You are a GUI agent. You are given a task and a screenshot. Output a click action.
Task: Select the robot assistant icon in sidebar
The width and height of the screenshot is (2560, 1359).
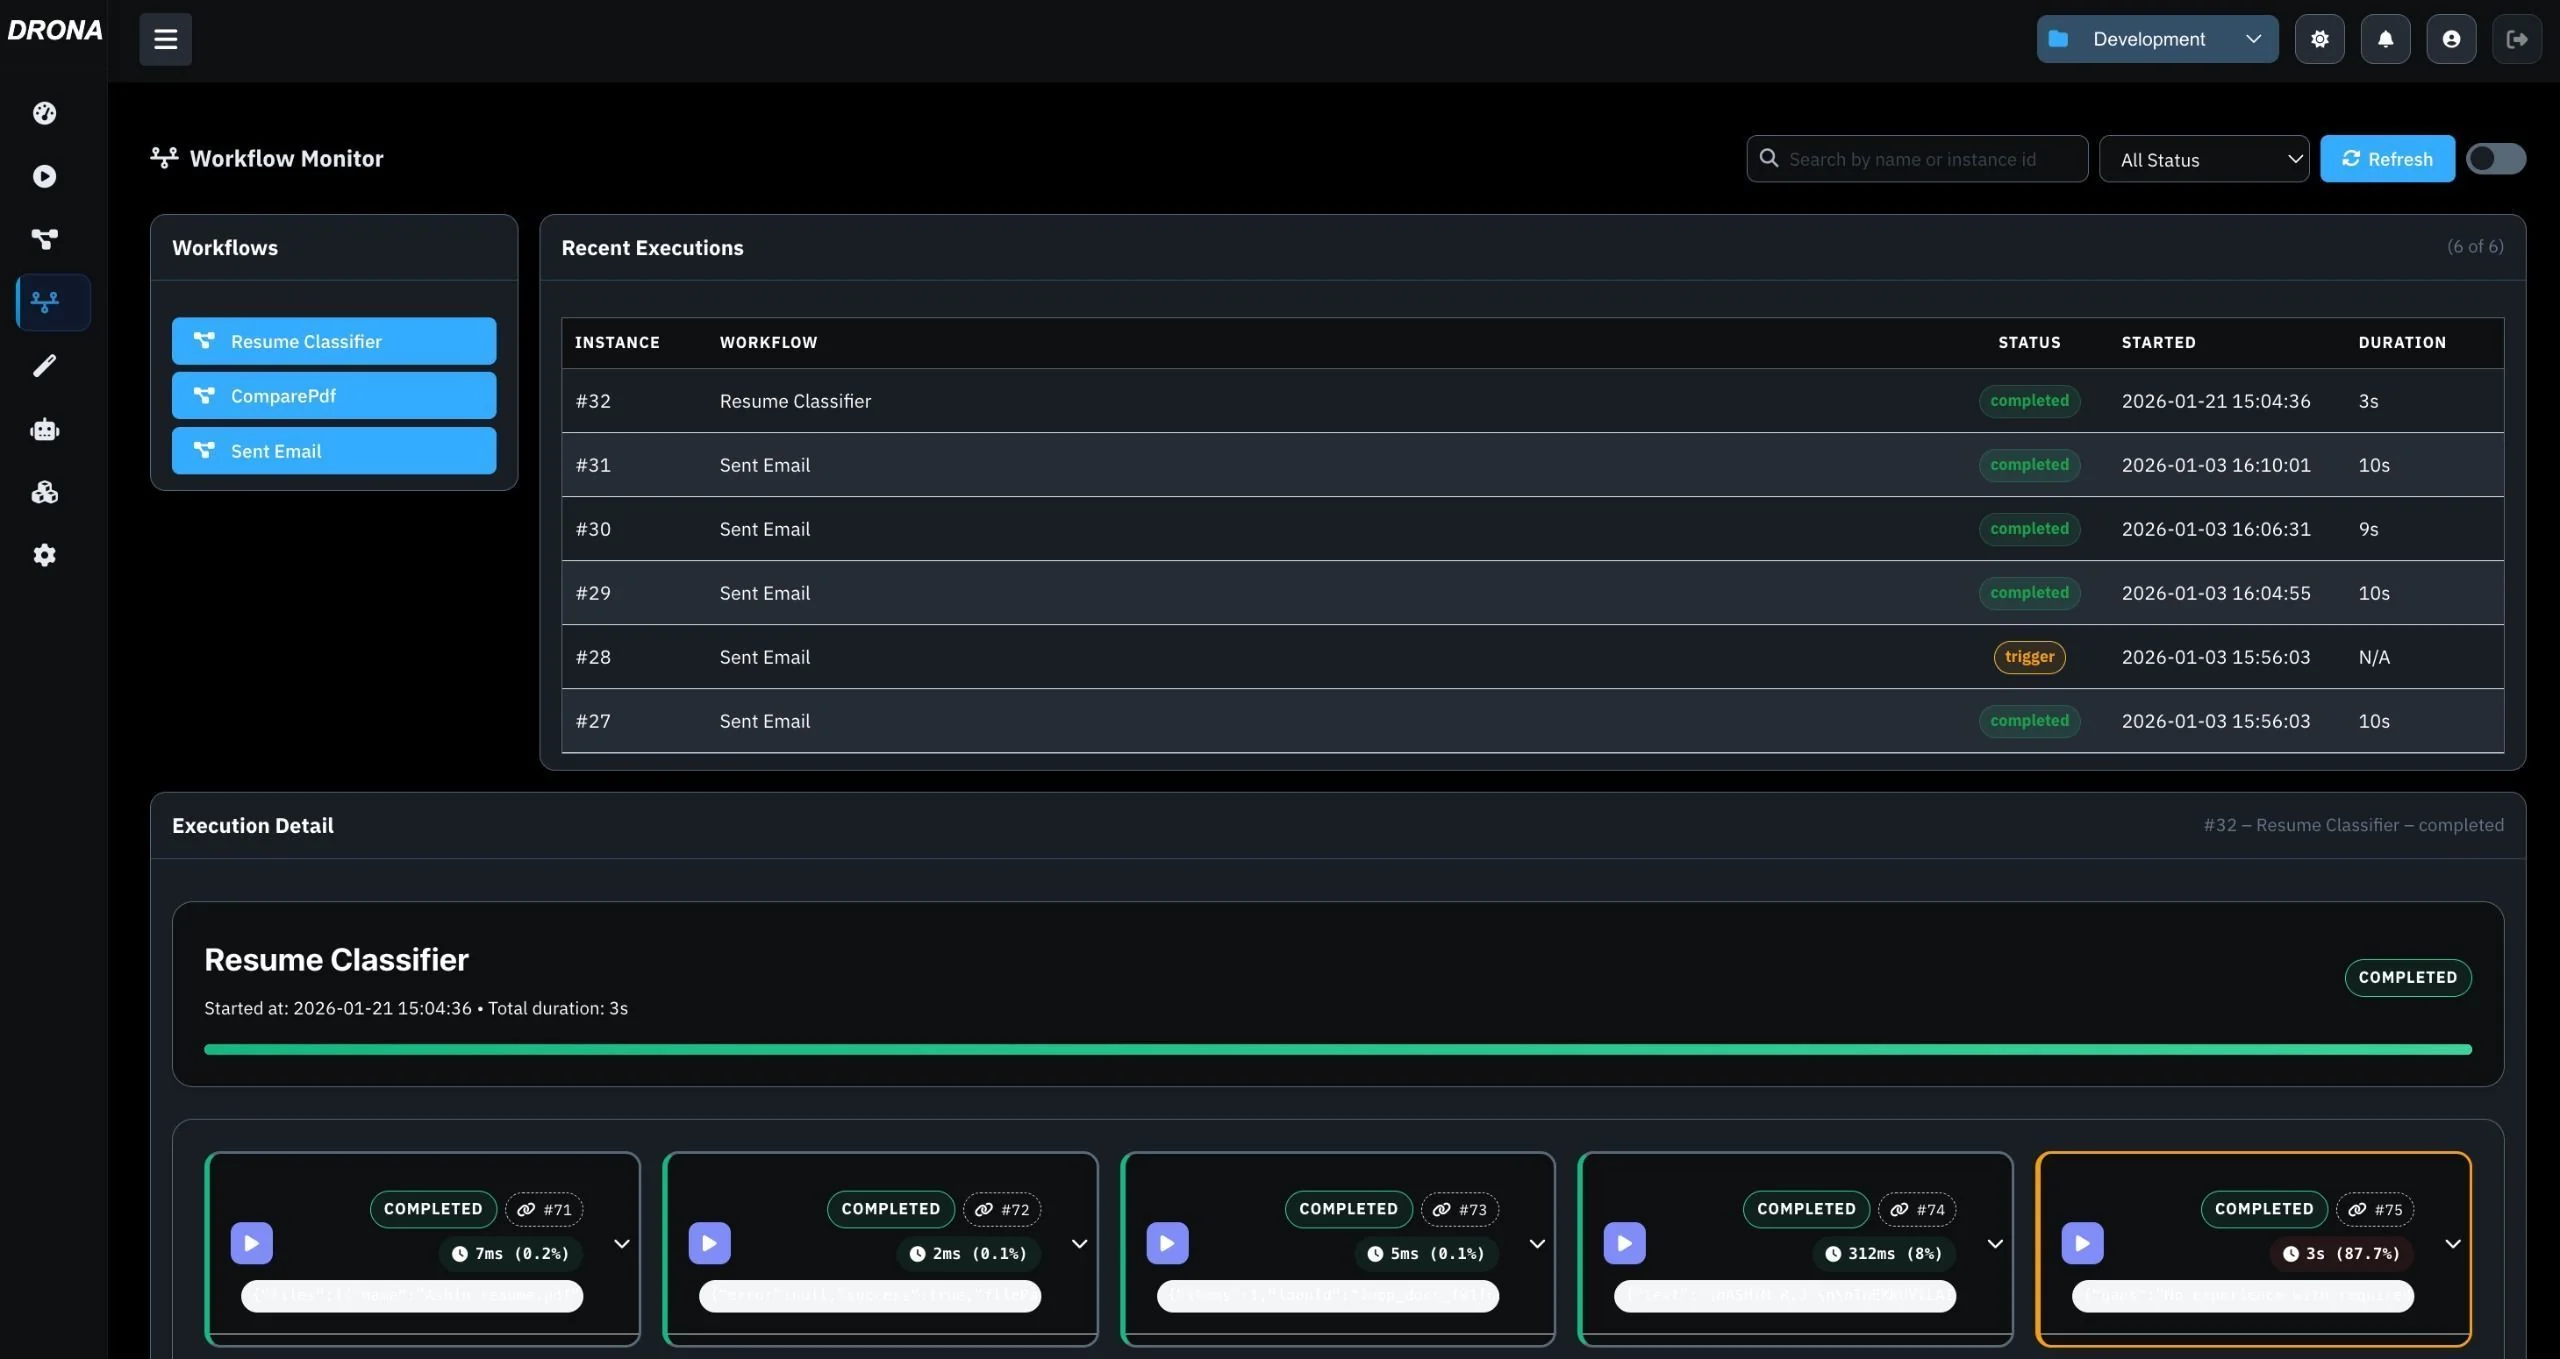[x=44, y=429]
